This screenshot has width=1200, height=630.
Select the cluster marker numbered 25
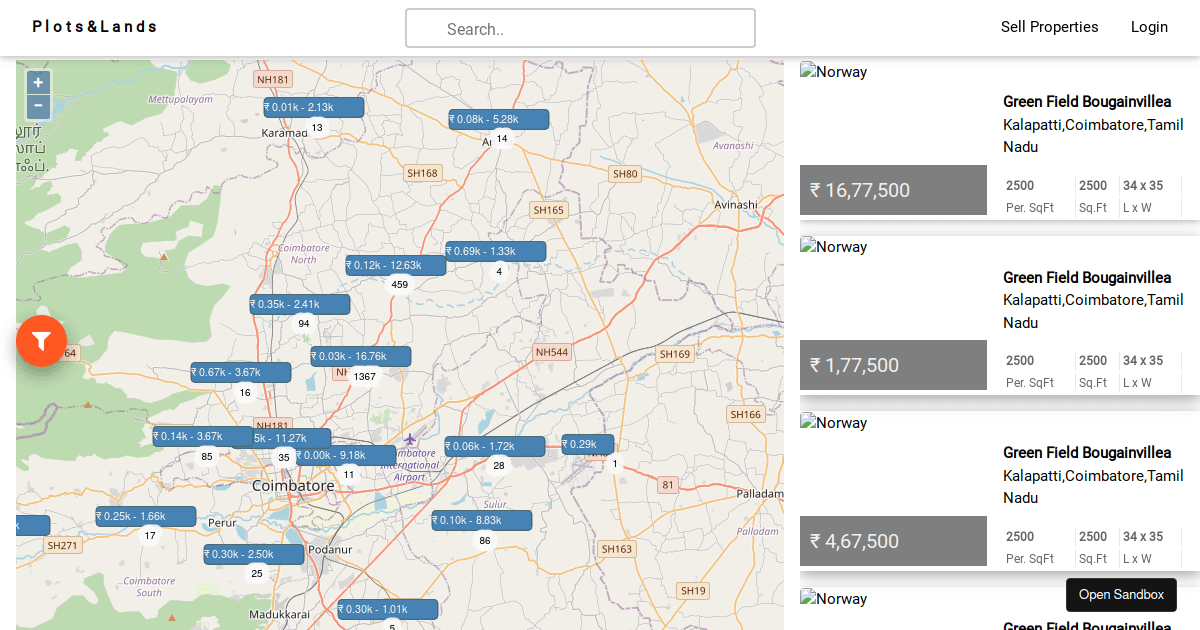(x=257, y=574)
